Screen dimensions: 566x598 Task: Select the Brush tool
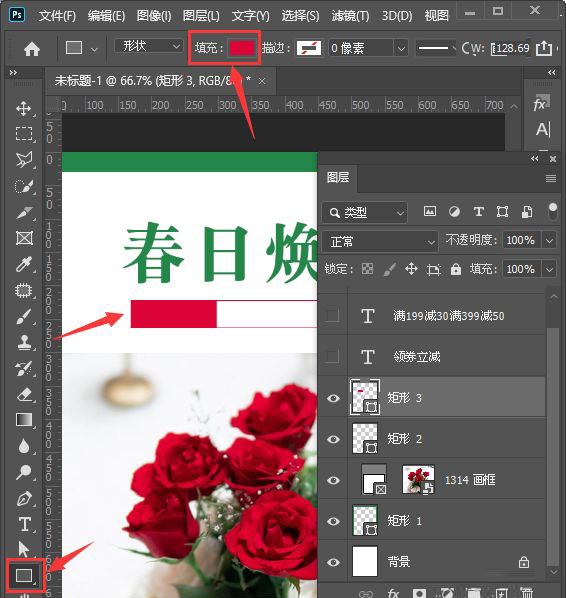click(x=24, y=316)
